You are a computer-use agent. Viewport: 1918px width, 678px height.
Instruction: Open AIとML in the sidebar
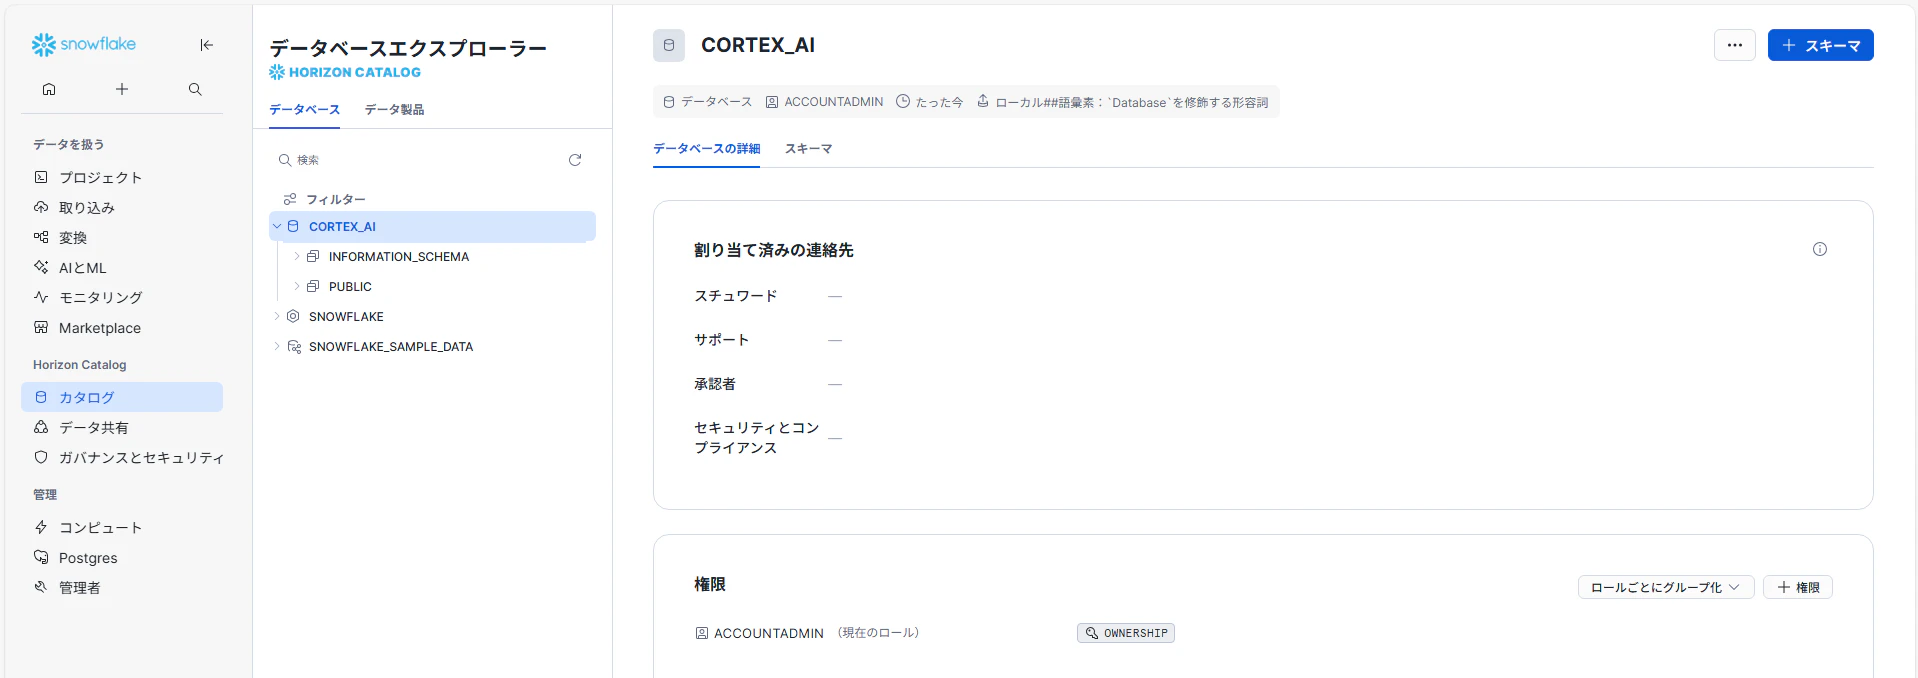pos(122,267)
